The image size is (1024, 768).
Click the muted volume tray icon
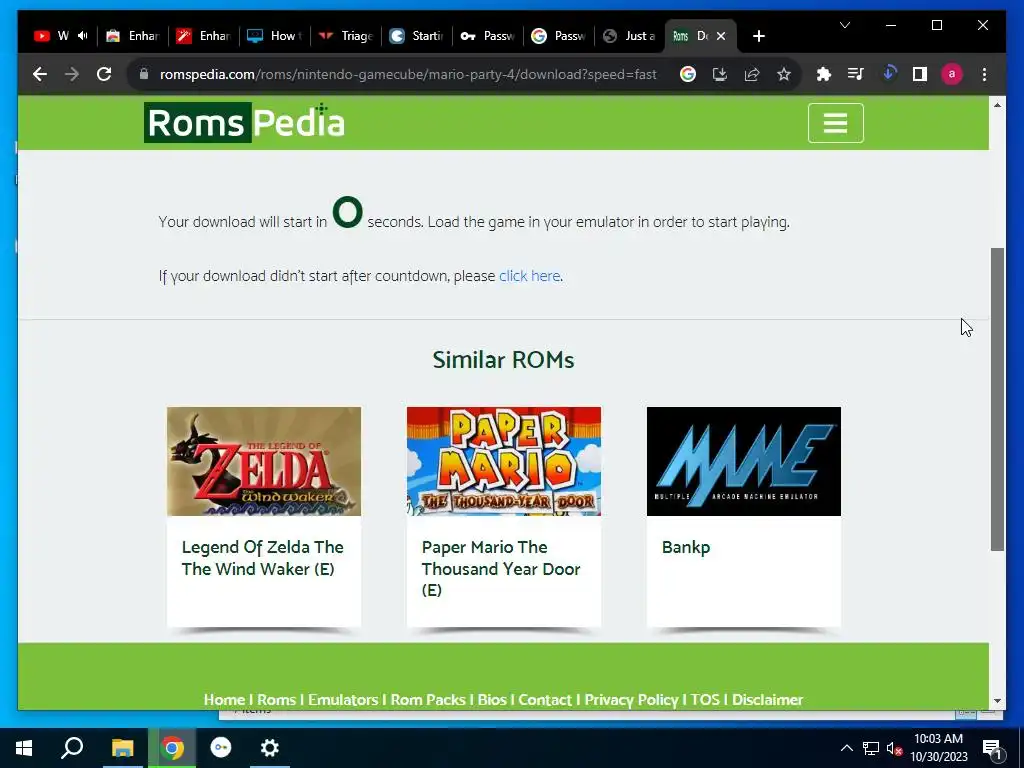pos(894,748)
